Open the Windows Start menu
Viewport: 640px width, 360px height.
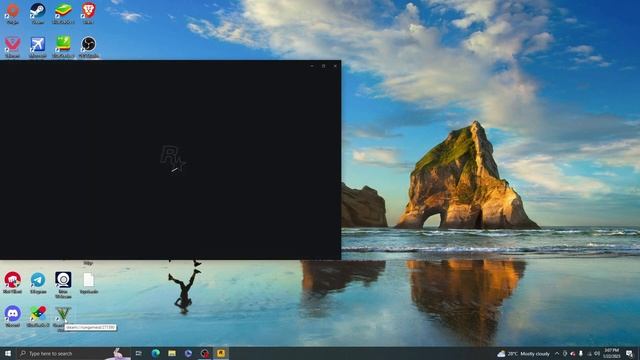pos(7,353)
